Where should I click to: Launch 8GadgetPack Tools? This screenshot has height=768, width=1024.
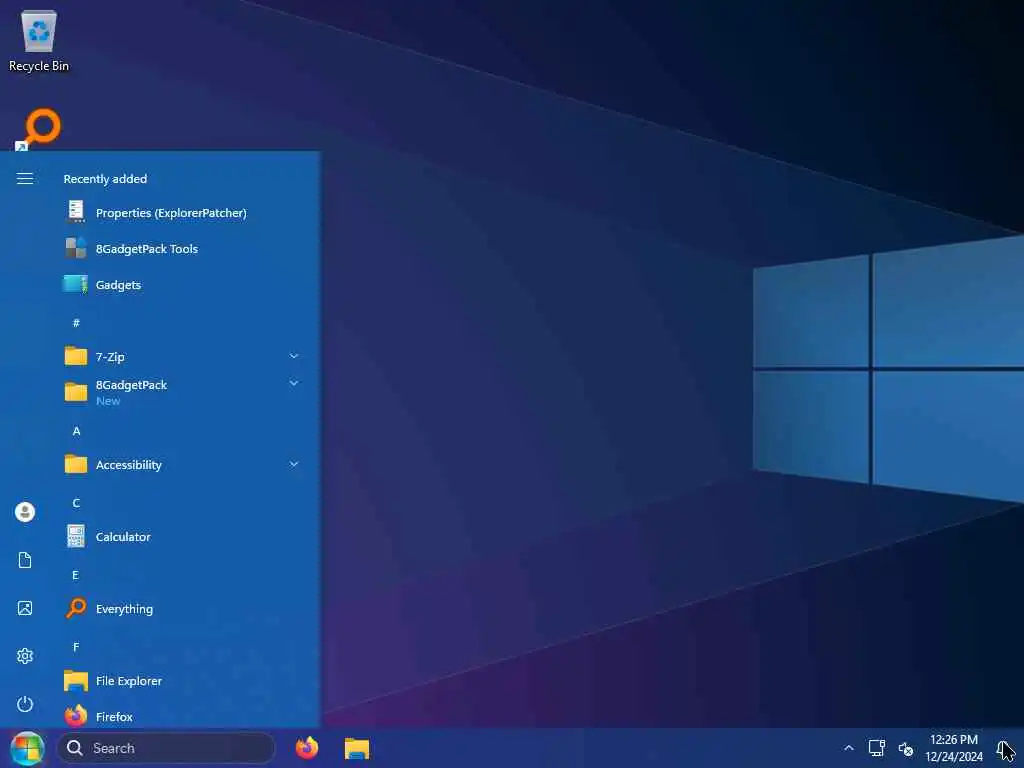(x=182, y=249)
